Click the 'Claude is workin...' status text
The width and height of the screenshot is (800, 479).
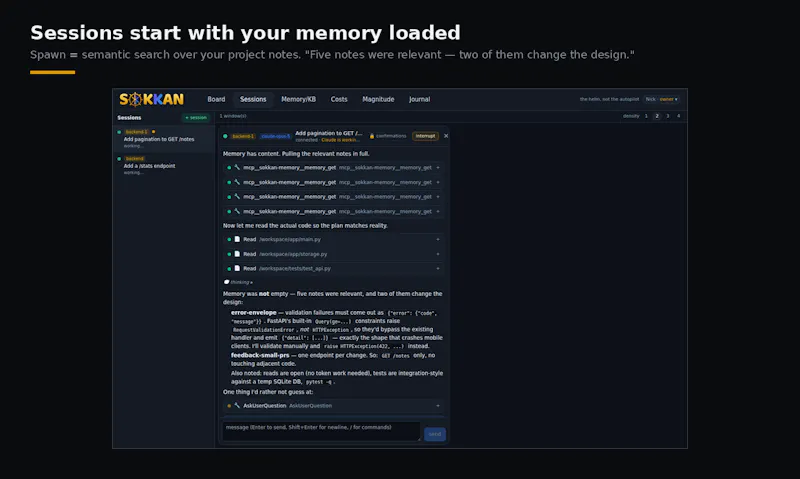(x=340, y=140)
